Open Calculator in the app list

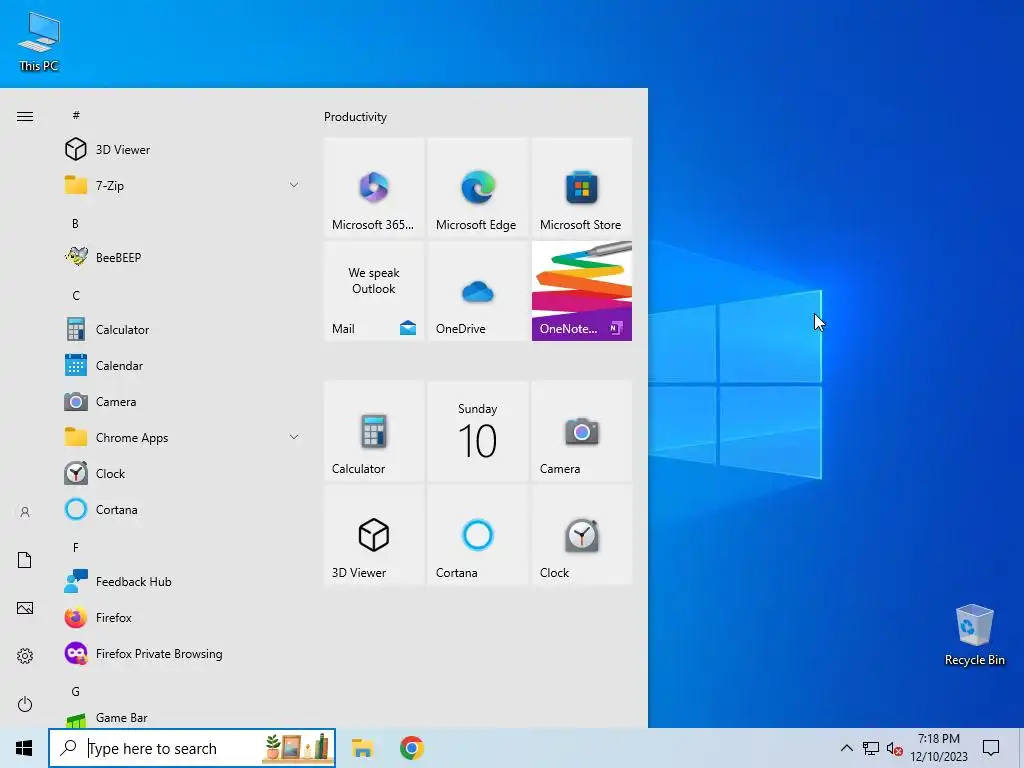pyautogui.click(x=182, y=329)
